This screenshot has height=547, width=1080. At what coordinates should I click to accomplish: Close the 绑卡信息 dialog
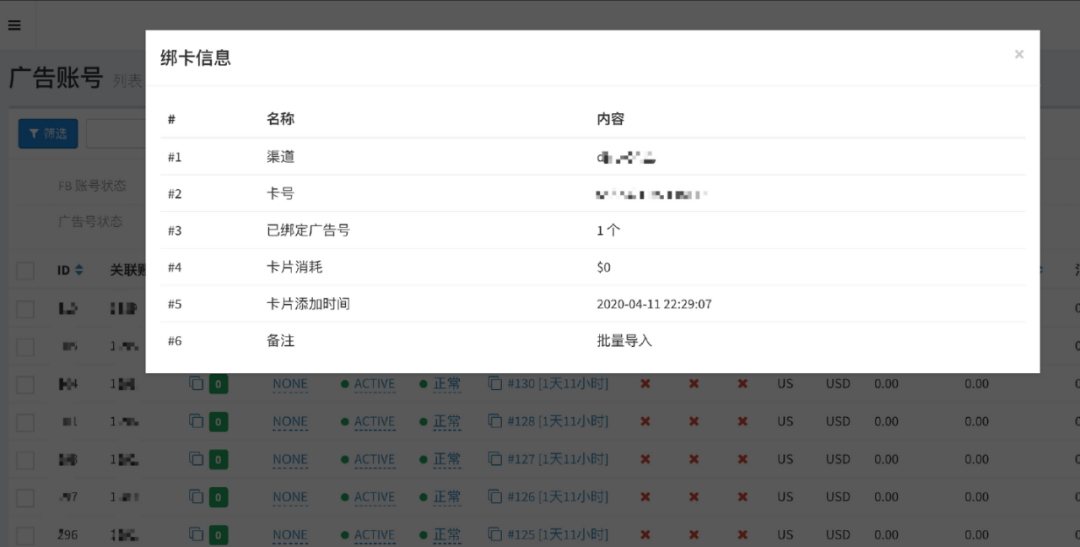(x=1019, y=54)
